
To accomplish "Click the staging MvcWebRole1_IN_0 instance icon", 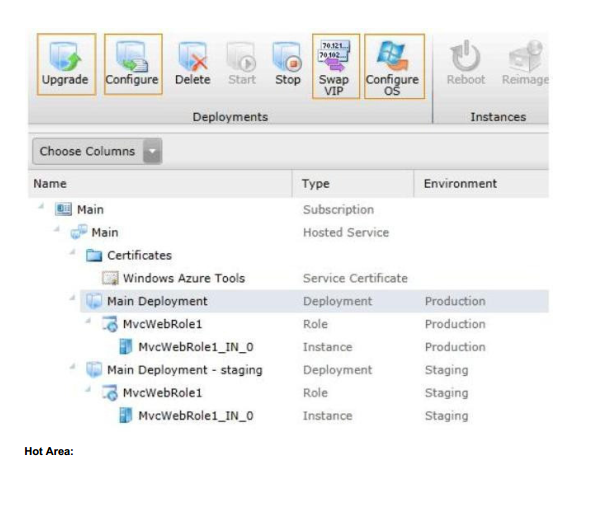I will 125,415.
